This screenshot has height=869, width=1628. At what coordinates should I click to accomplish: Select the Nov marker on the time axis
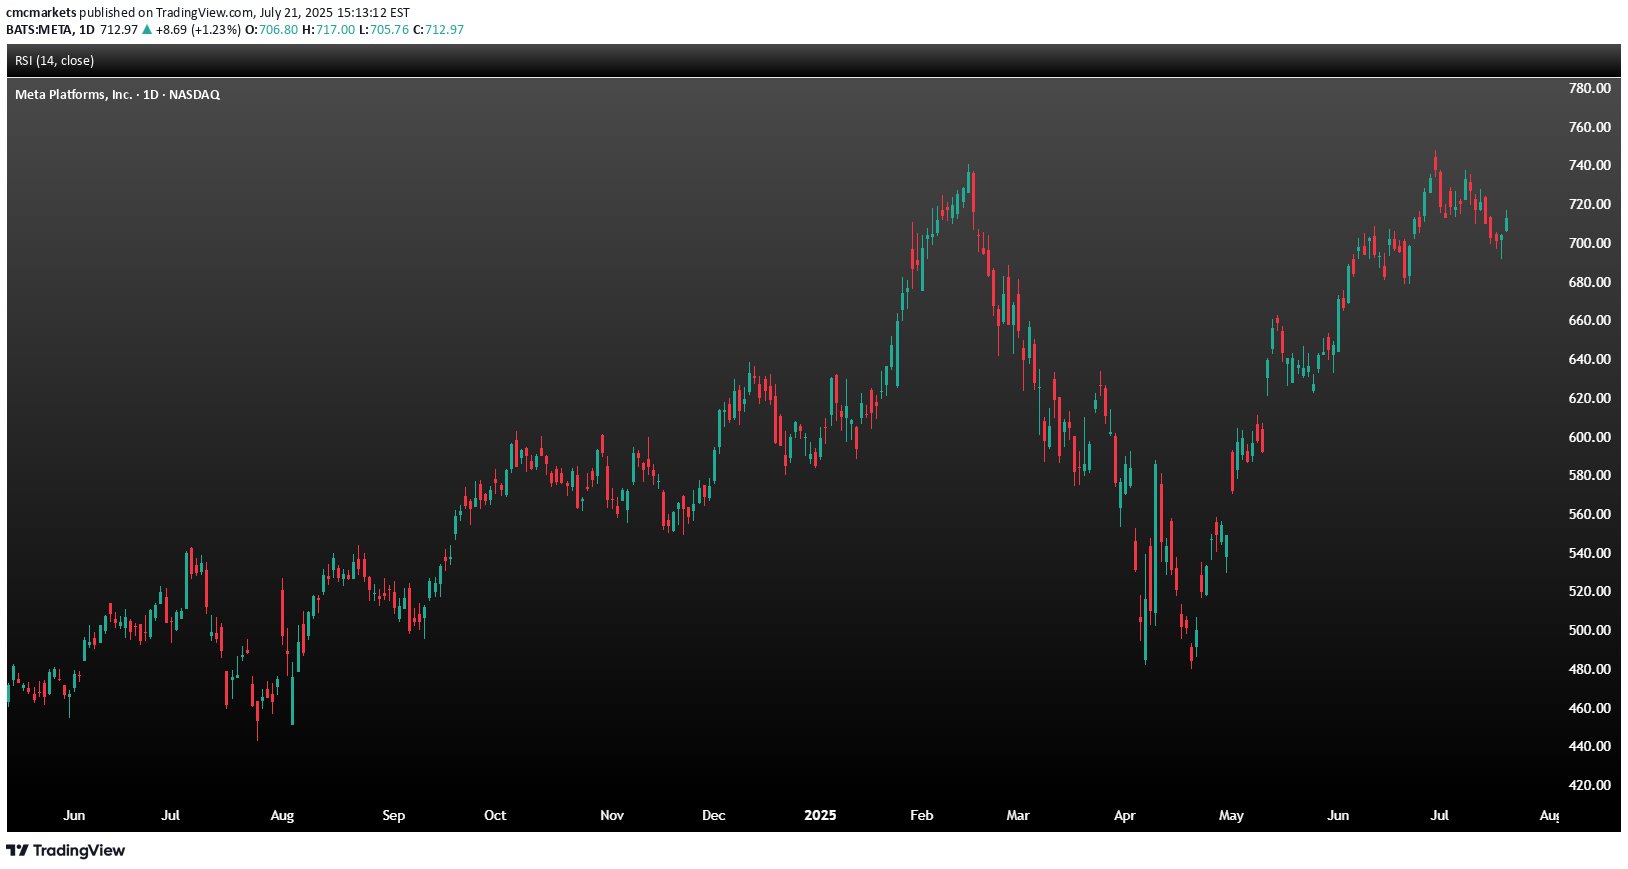[612, 816]
